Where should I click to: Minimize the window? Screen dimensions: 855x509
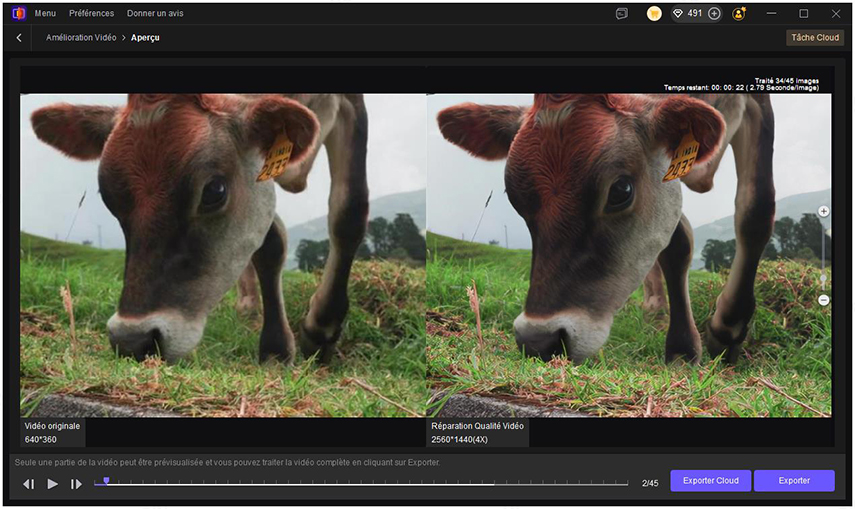click(771, 13)
